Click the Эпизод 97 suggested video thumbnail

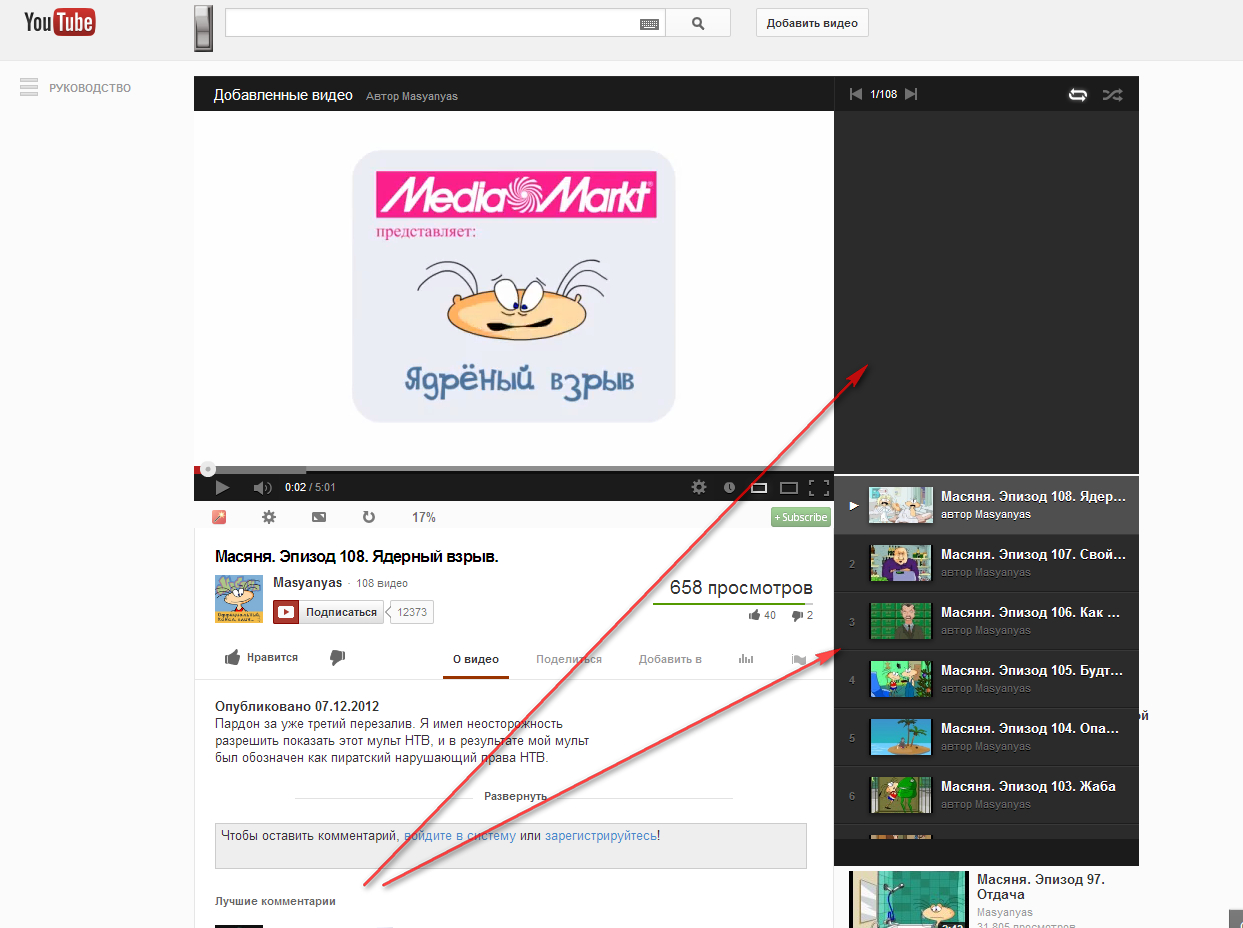[909, 900]
